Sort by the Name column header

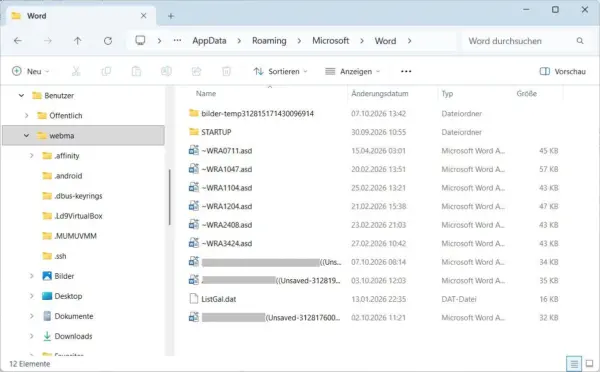pos(206,93)
